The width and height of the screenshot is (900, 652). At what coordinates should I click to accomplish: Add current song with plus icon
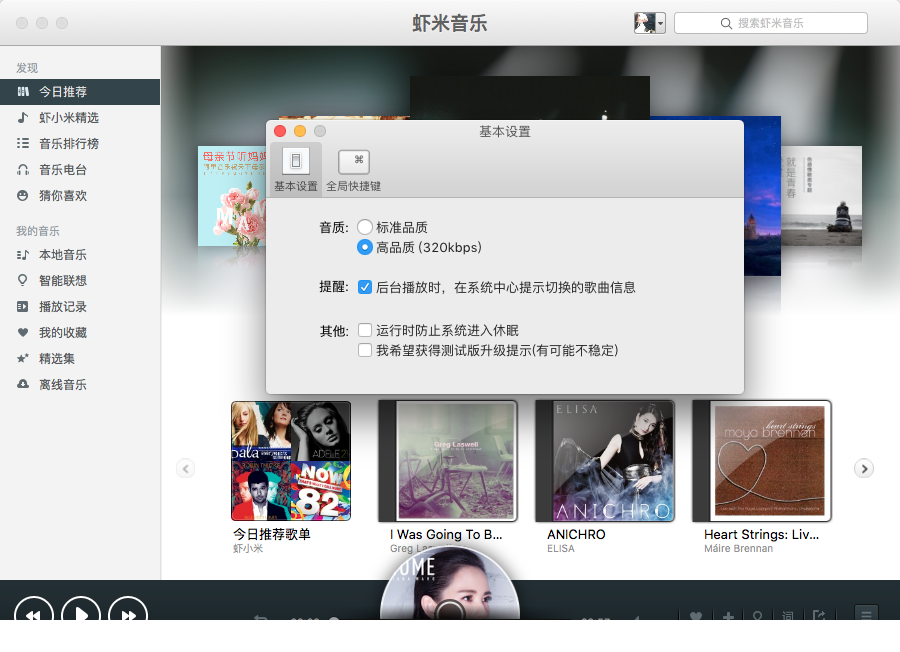pyautogui.click(x=728, y=615)
